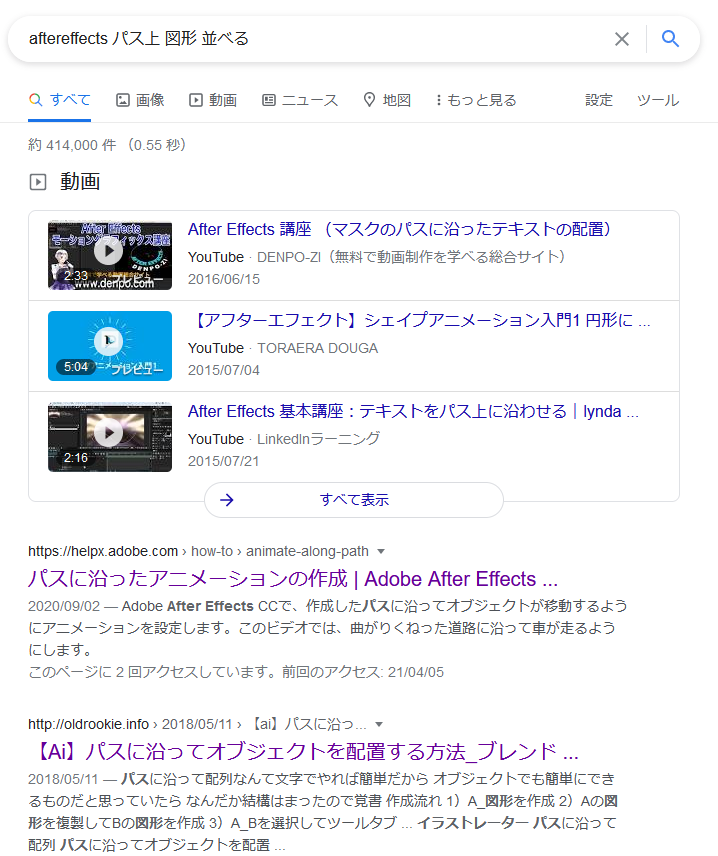
Task: Open the ニュース tab
Action: 300,100
